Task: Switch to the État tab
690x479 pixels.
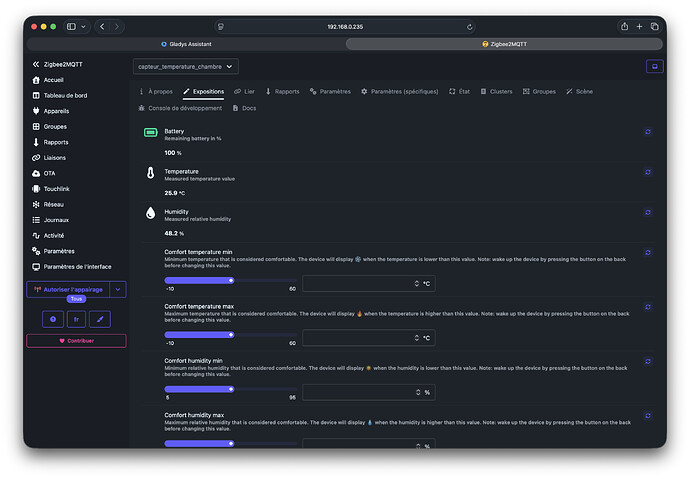Action: click(x=459, y=91)
